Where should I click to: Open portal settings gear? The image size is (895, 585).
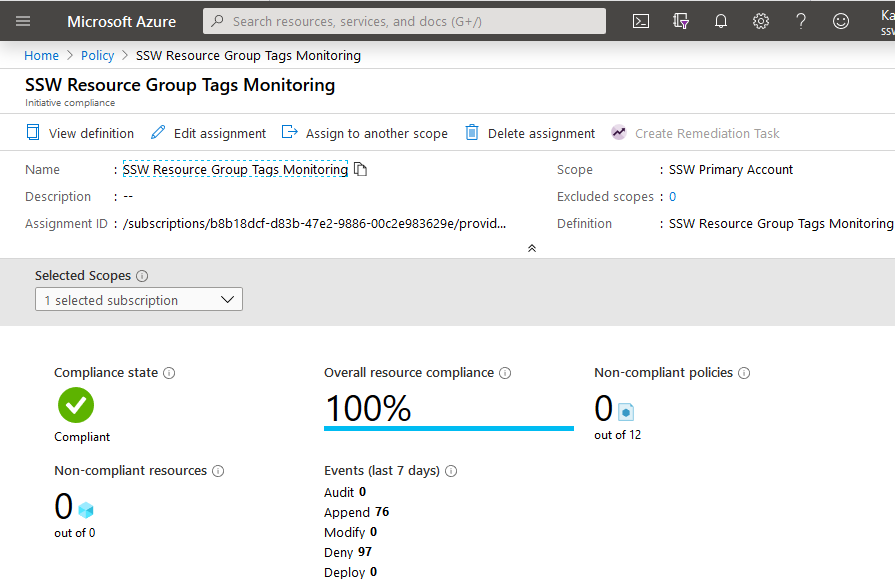(x=761, y=21)
